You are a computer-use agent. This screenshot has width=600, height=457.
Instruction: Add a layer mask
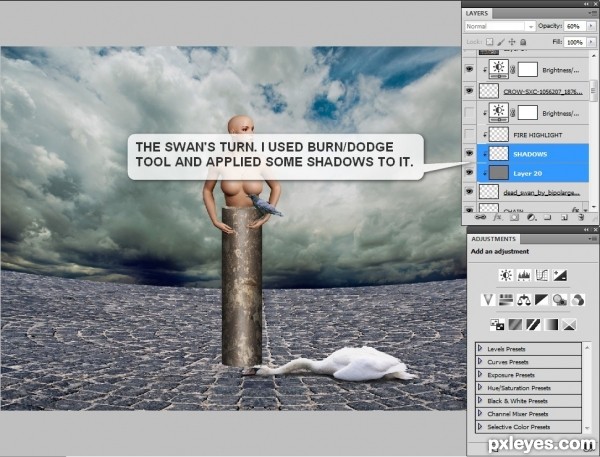[x=514, y=217]
